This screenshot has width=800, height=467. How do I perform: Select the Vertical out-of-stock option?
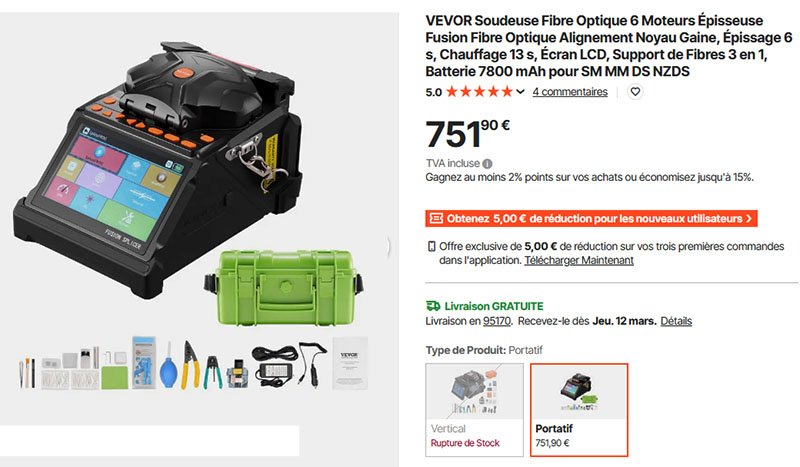pyautogui.click(x=474, y=410)
